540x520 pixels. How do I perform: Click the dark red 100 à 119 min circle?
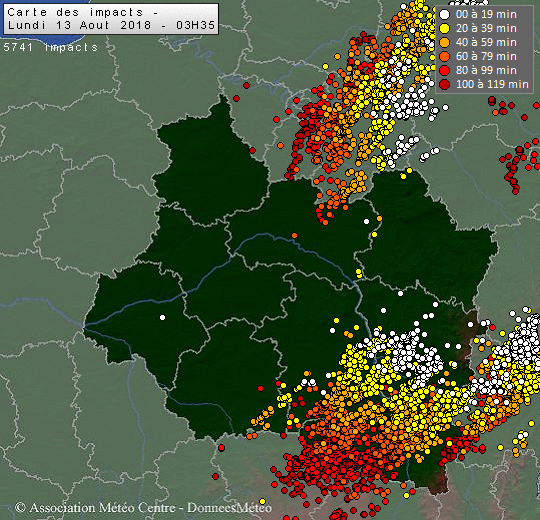click(x=445, y=84)
